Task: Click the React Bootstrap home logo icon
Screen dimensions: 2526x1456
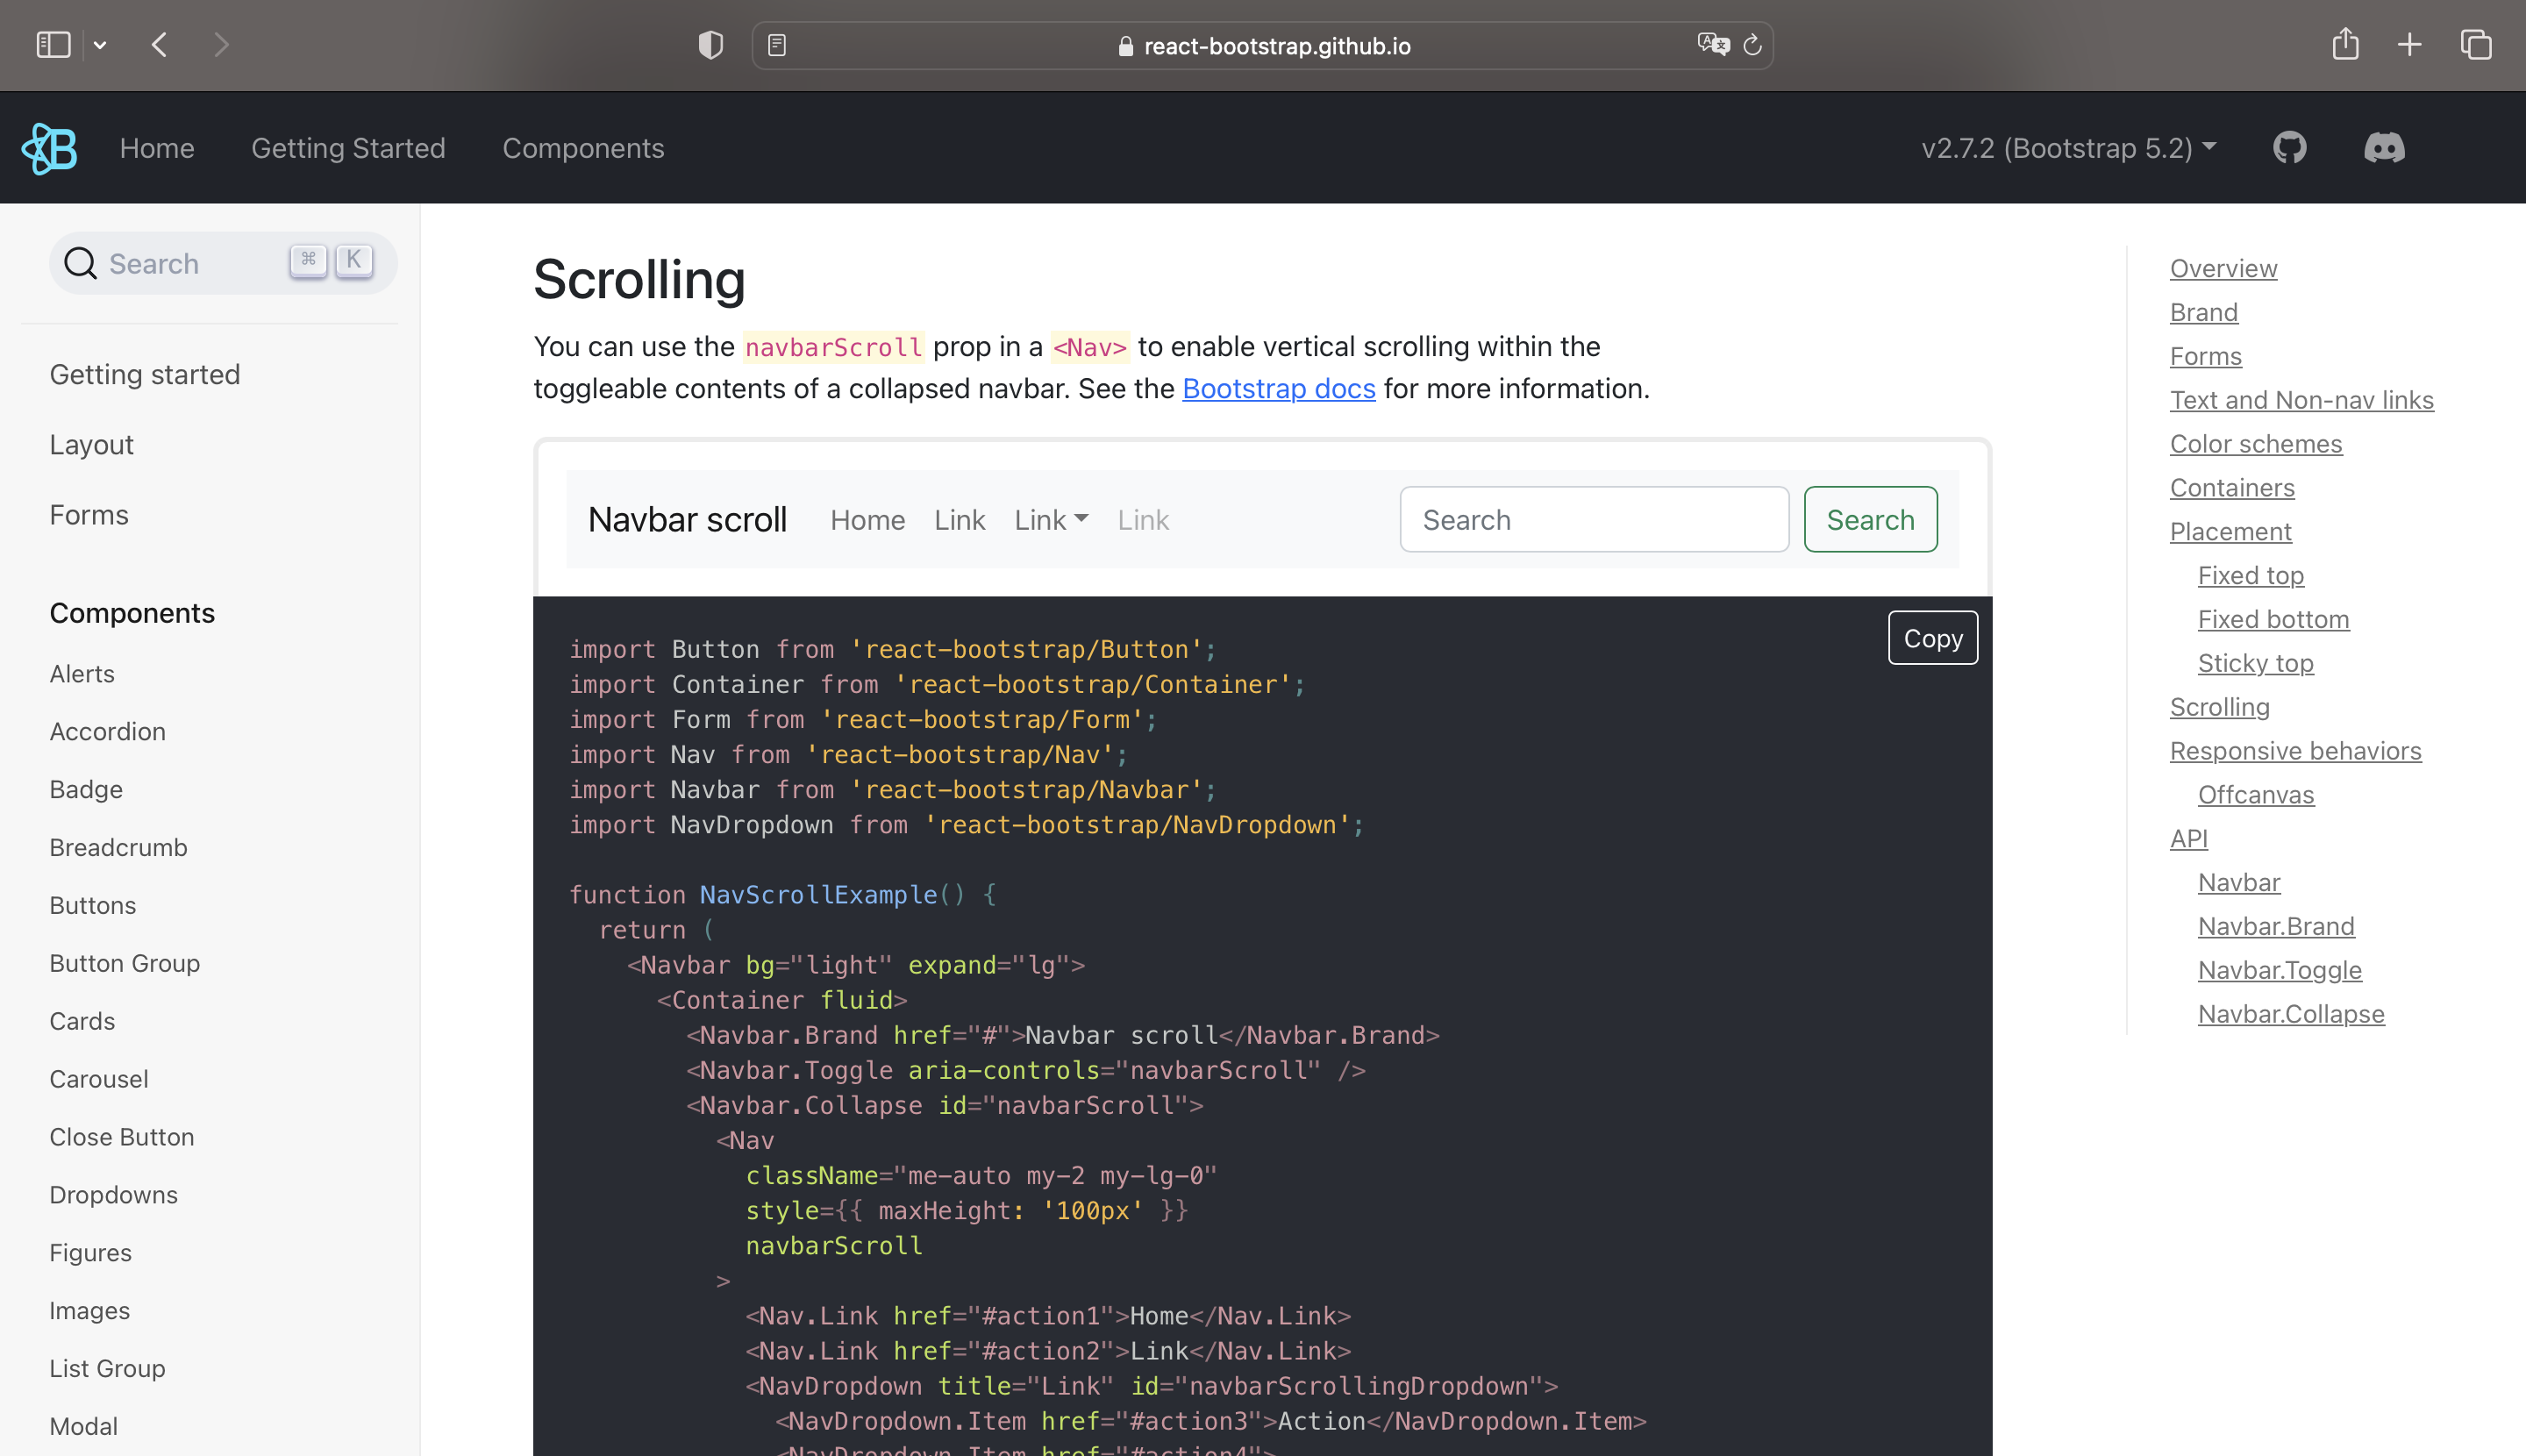Action: pos(50,147)
